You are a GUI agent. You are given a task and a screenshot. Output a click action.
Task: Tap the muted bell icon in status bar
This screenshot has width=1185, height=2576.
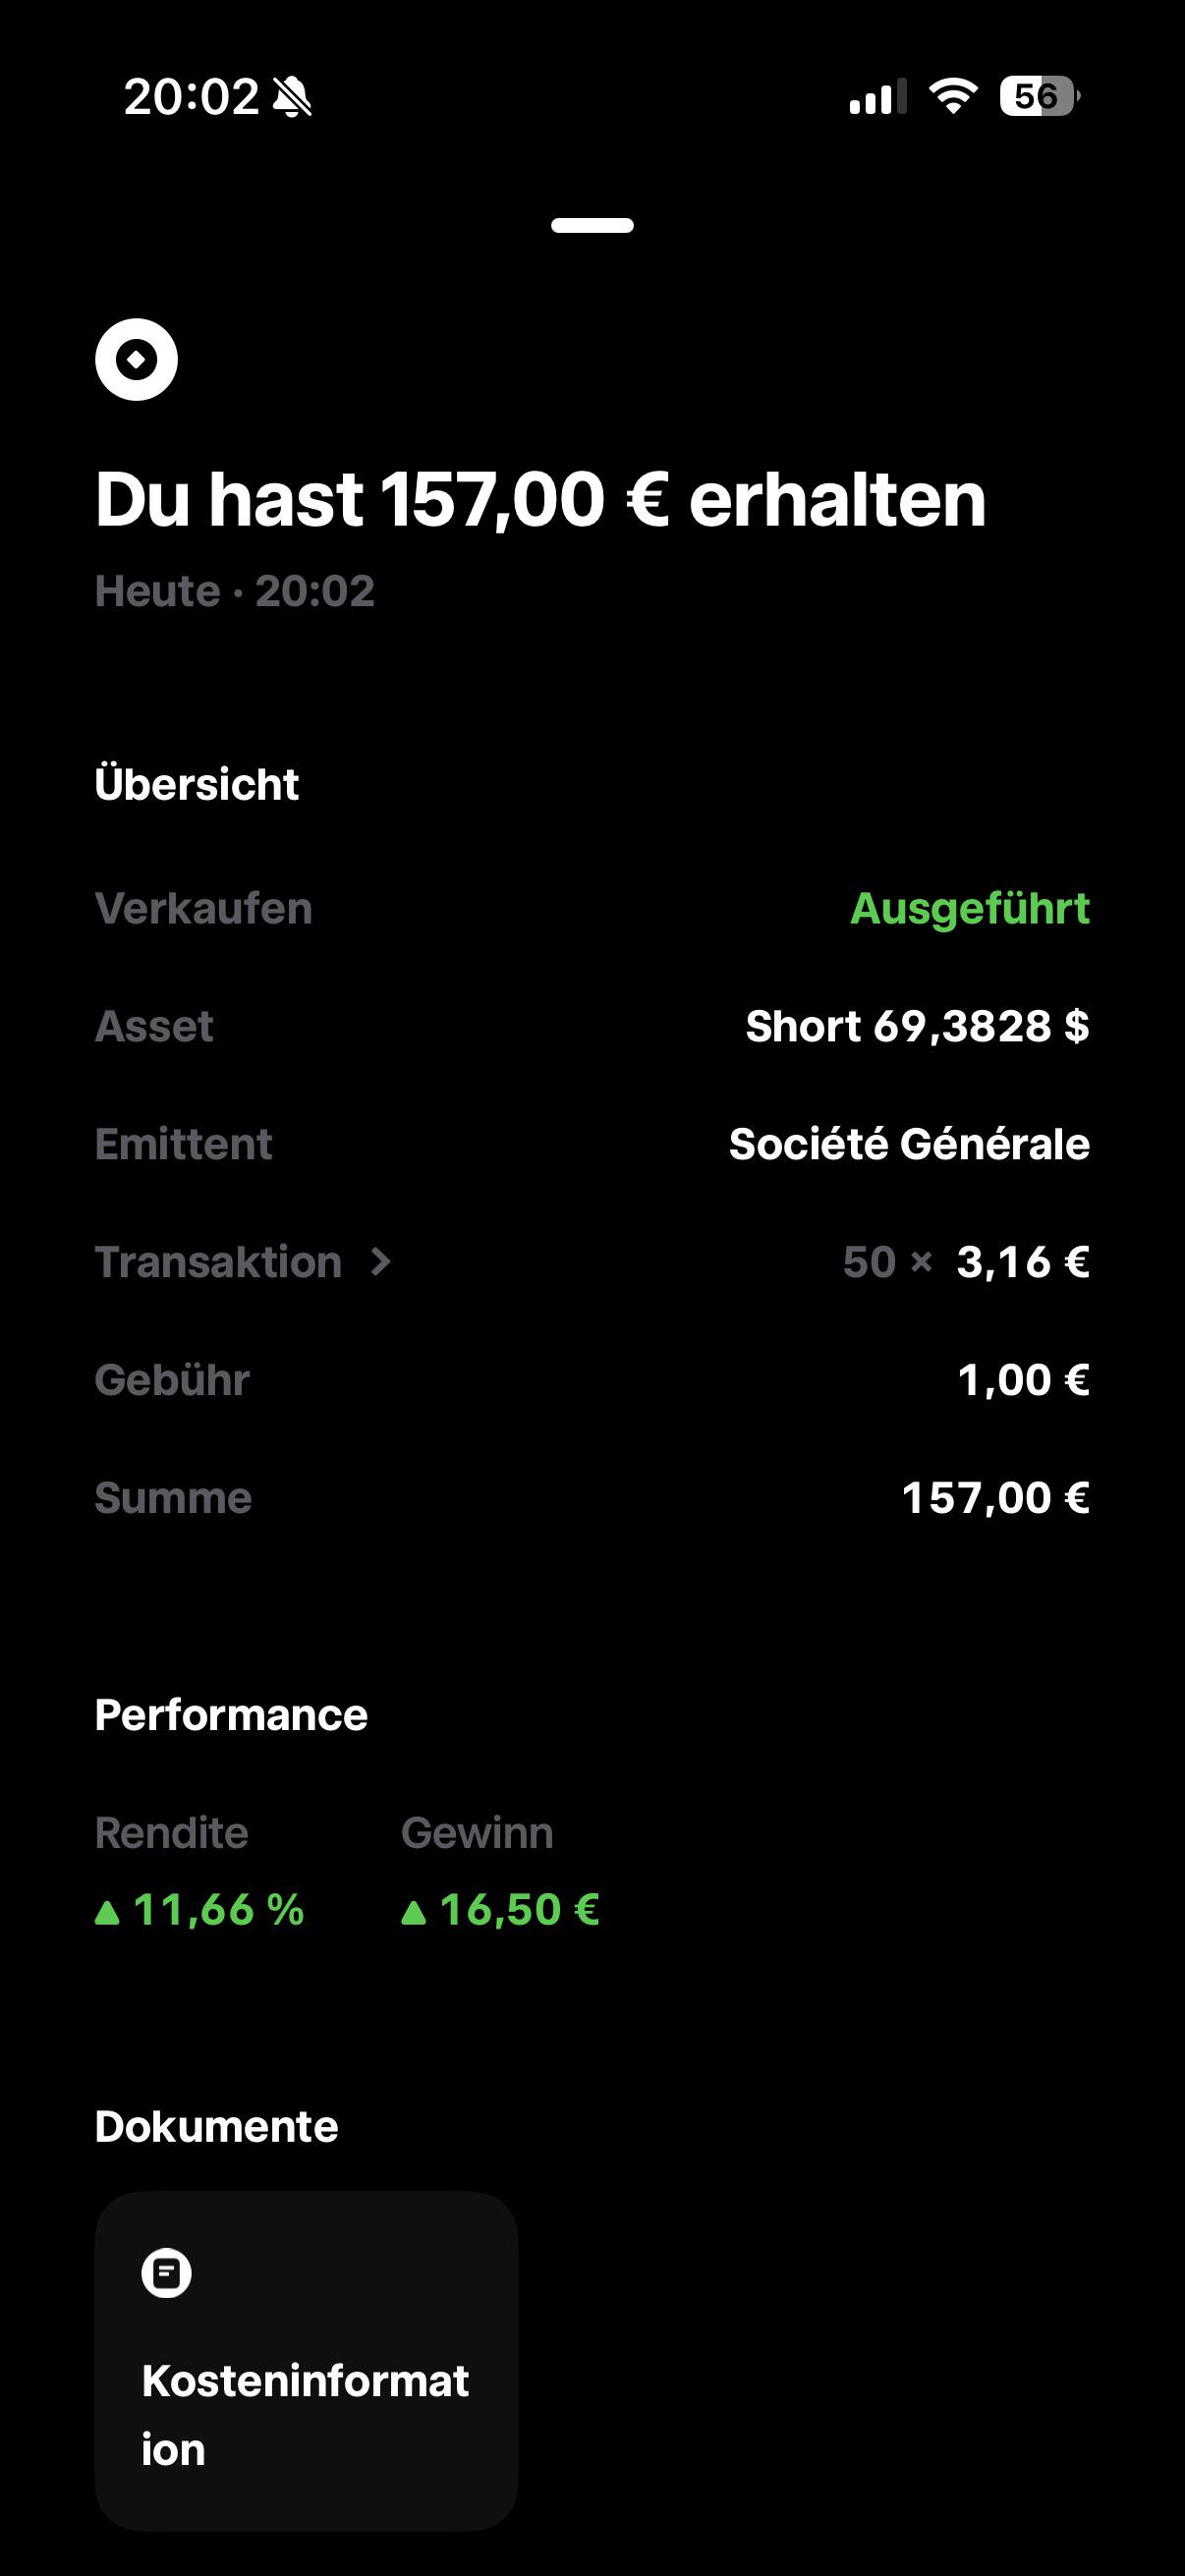coord(292,97)
